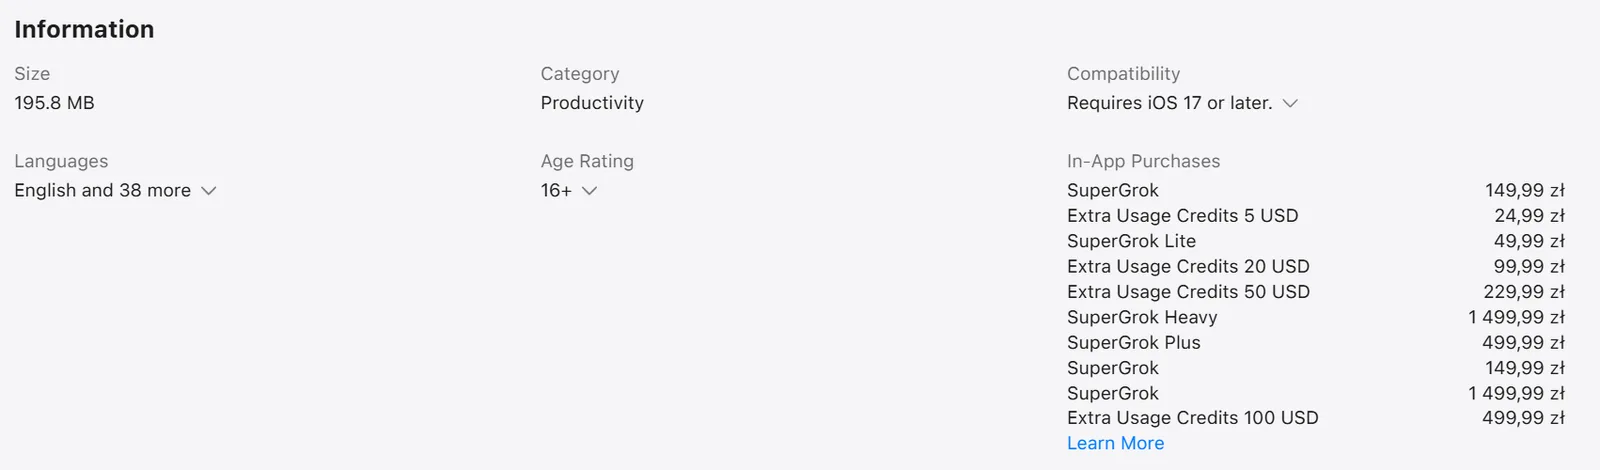
Task: Expand the Age Rating 16+ chevron
Action: [589, 191]
